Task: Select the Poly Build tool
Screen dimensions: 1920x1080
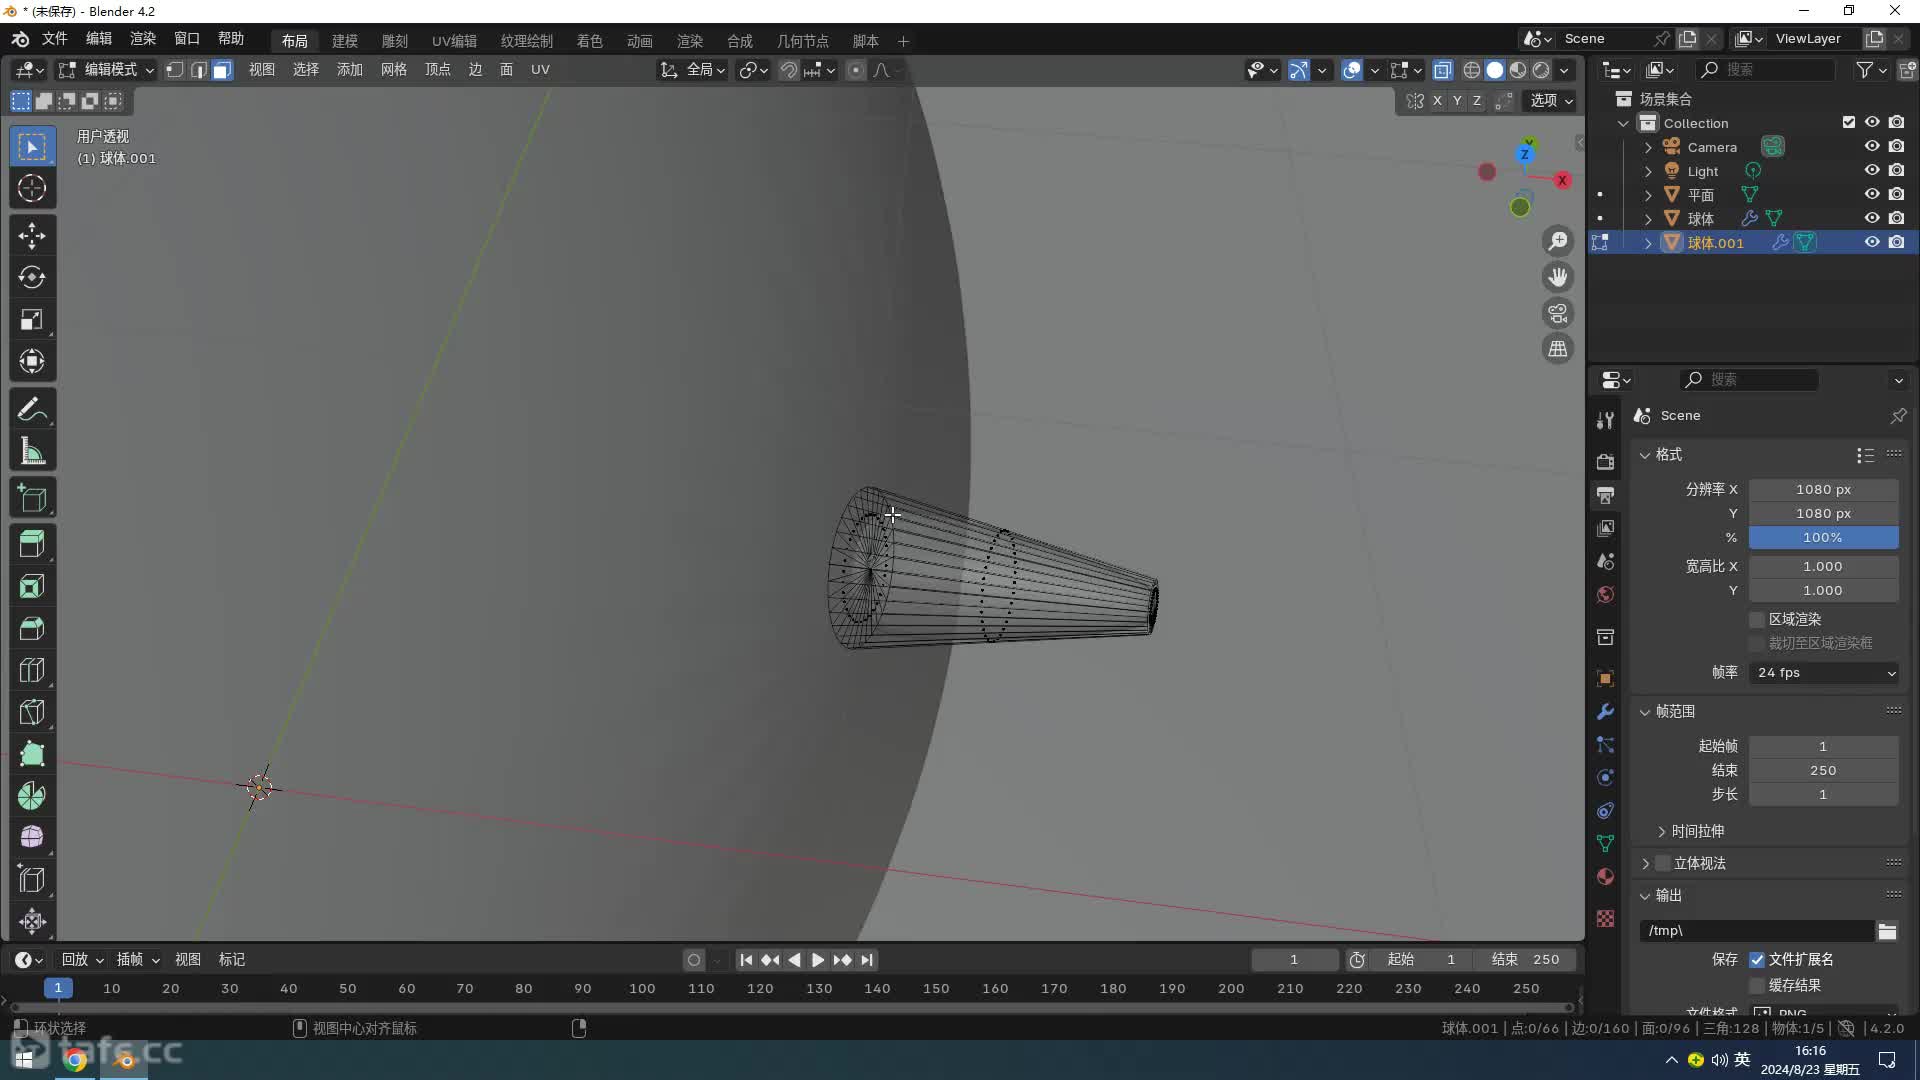Action: (x=32, y=755)
